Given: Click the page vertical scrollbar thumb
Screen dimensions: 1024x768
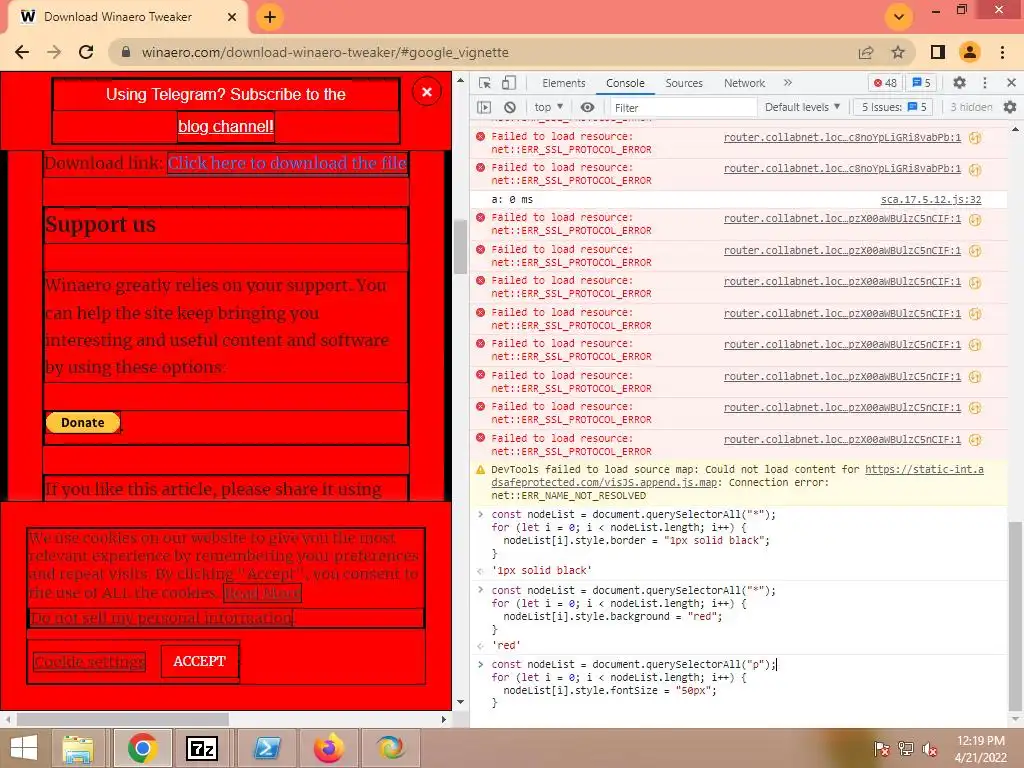Looking at the screenshot, I should [460, 247].
